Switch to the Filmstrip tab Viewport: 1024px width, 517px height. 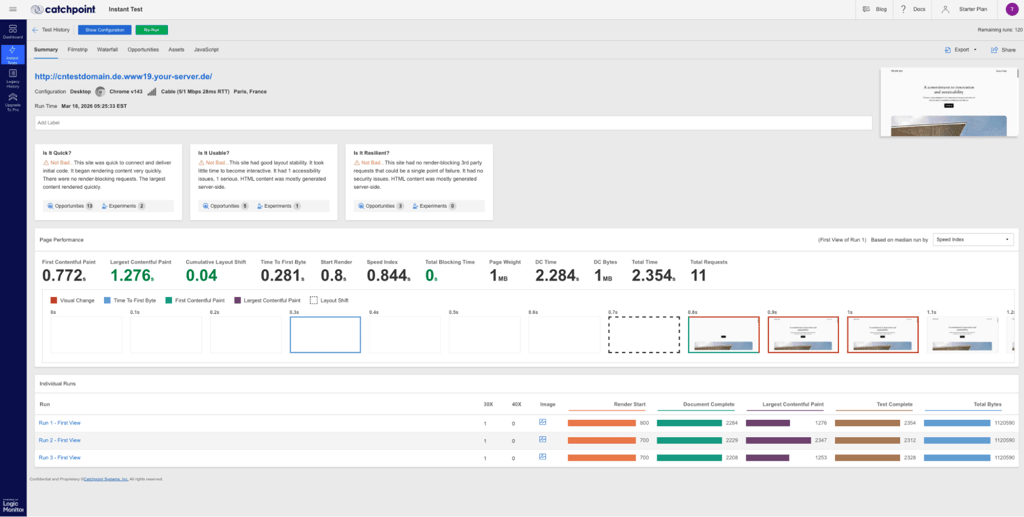point(78,50)
